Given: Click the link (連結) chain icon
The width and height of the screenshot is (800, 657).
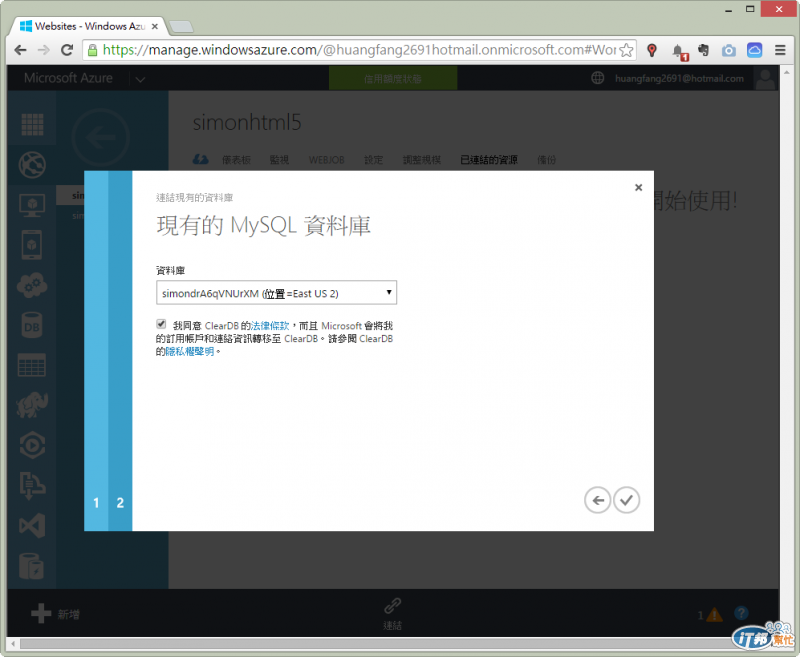Looking at the screenshot, I should pos(392,606).
